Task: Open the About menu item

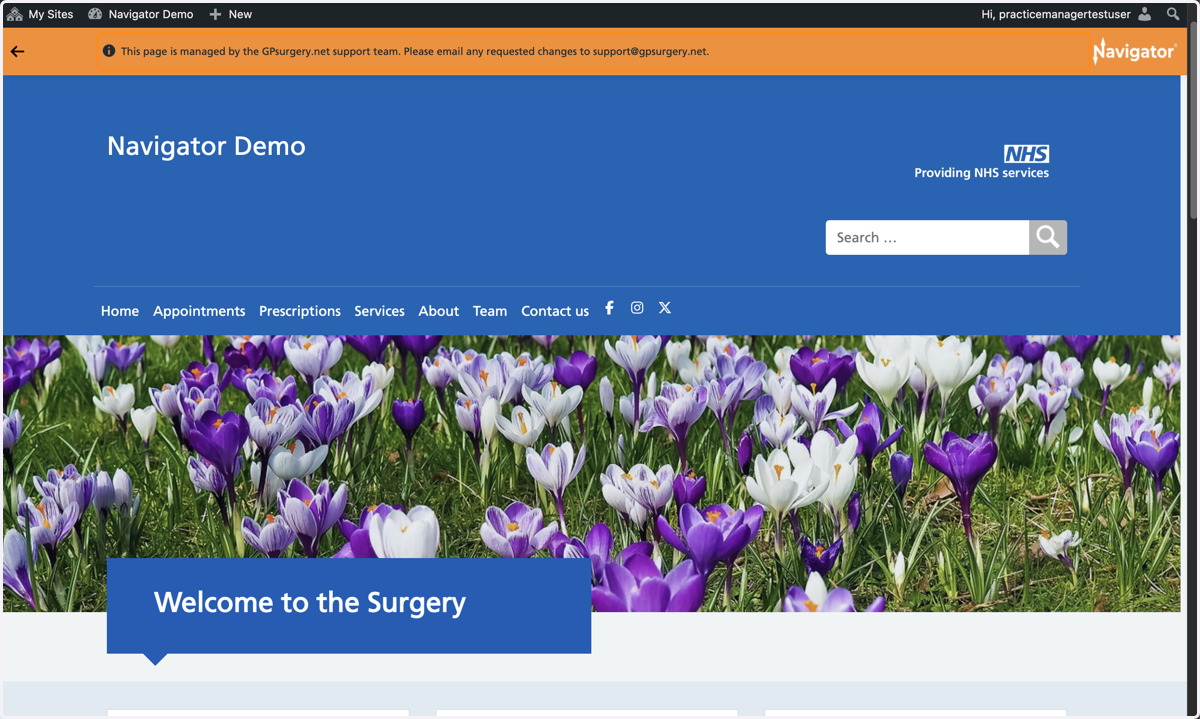Action: (438, 311)
